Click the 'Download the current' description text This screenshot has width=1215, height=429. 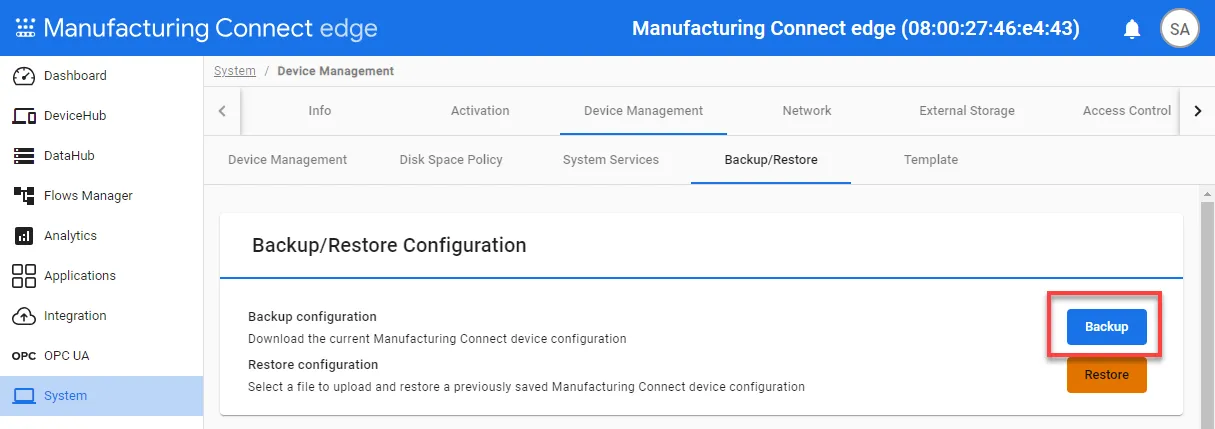click(437, 339)
